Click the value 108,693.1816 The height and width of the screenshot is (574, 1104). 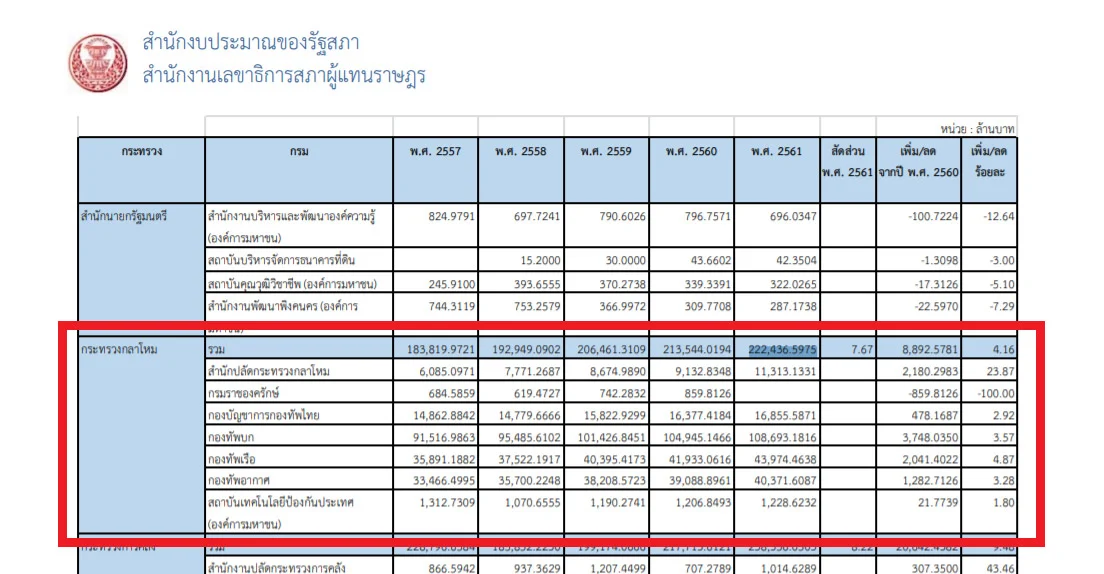(x=782, y=437)
